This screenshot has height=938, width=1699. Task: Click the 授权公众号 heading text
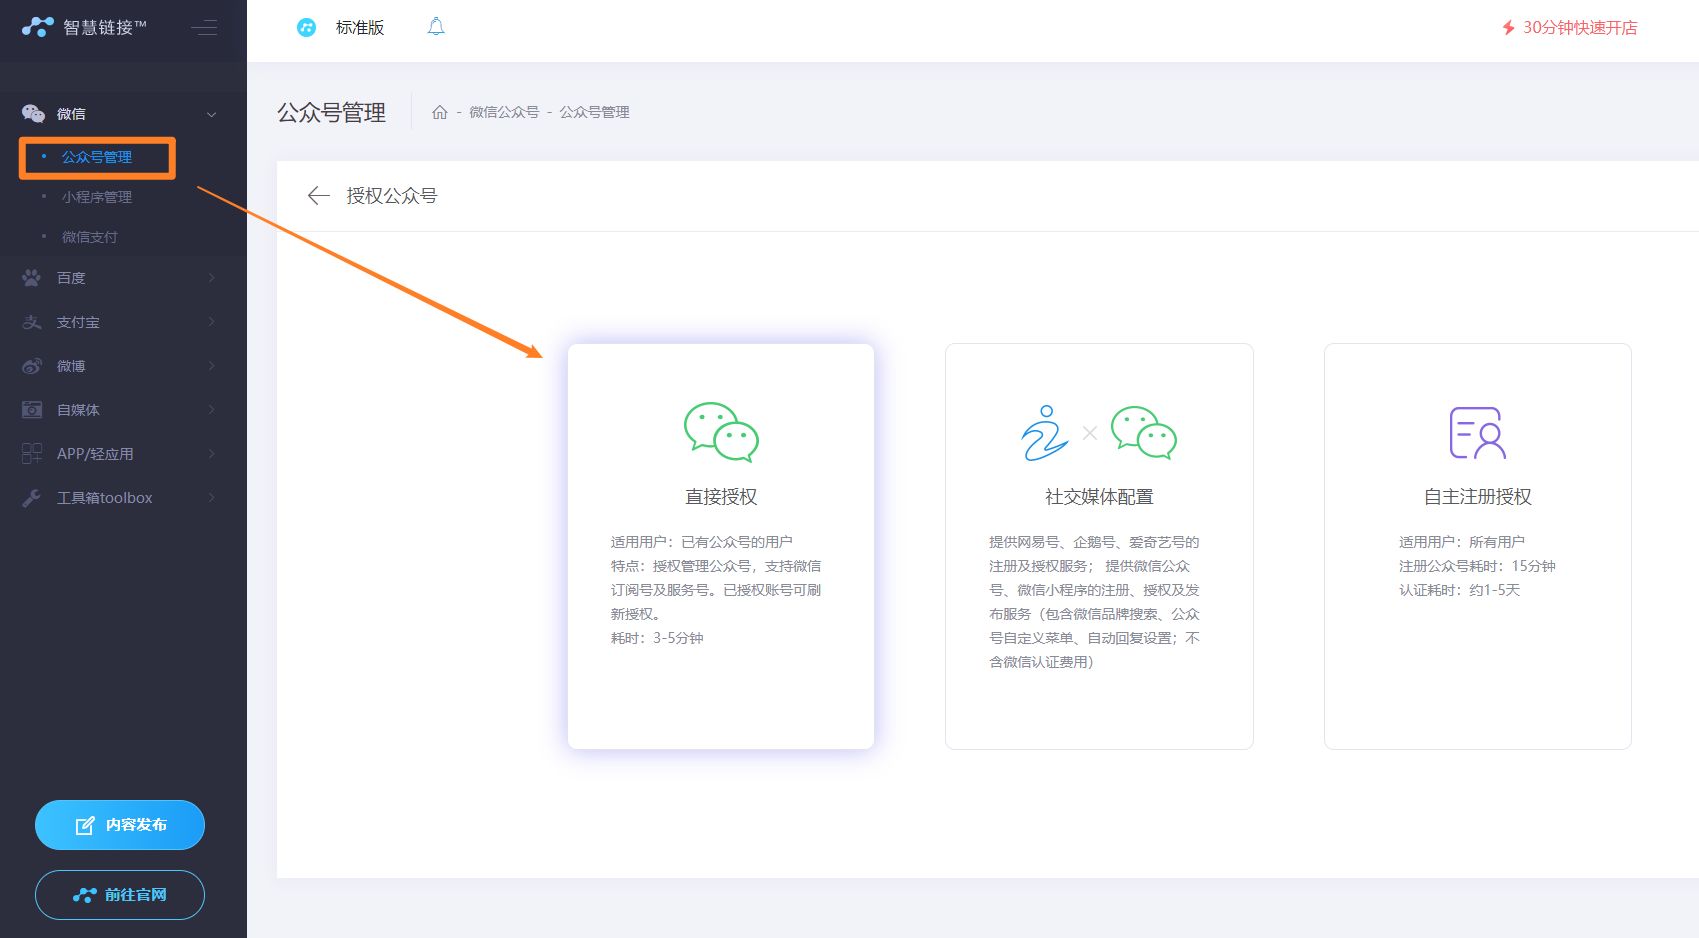click(x=392, y=196)
